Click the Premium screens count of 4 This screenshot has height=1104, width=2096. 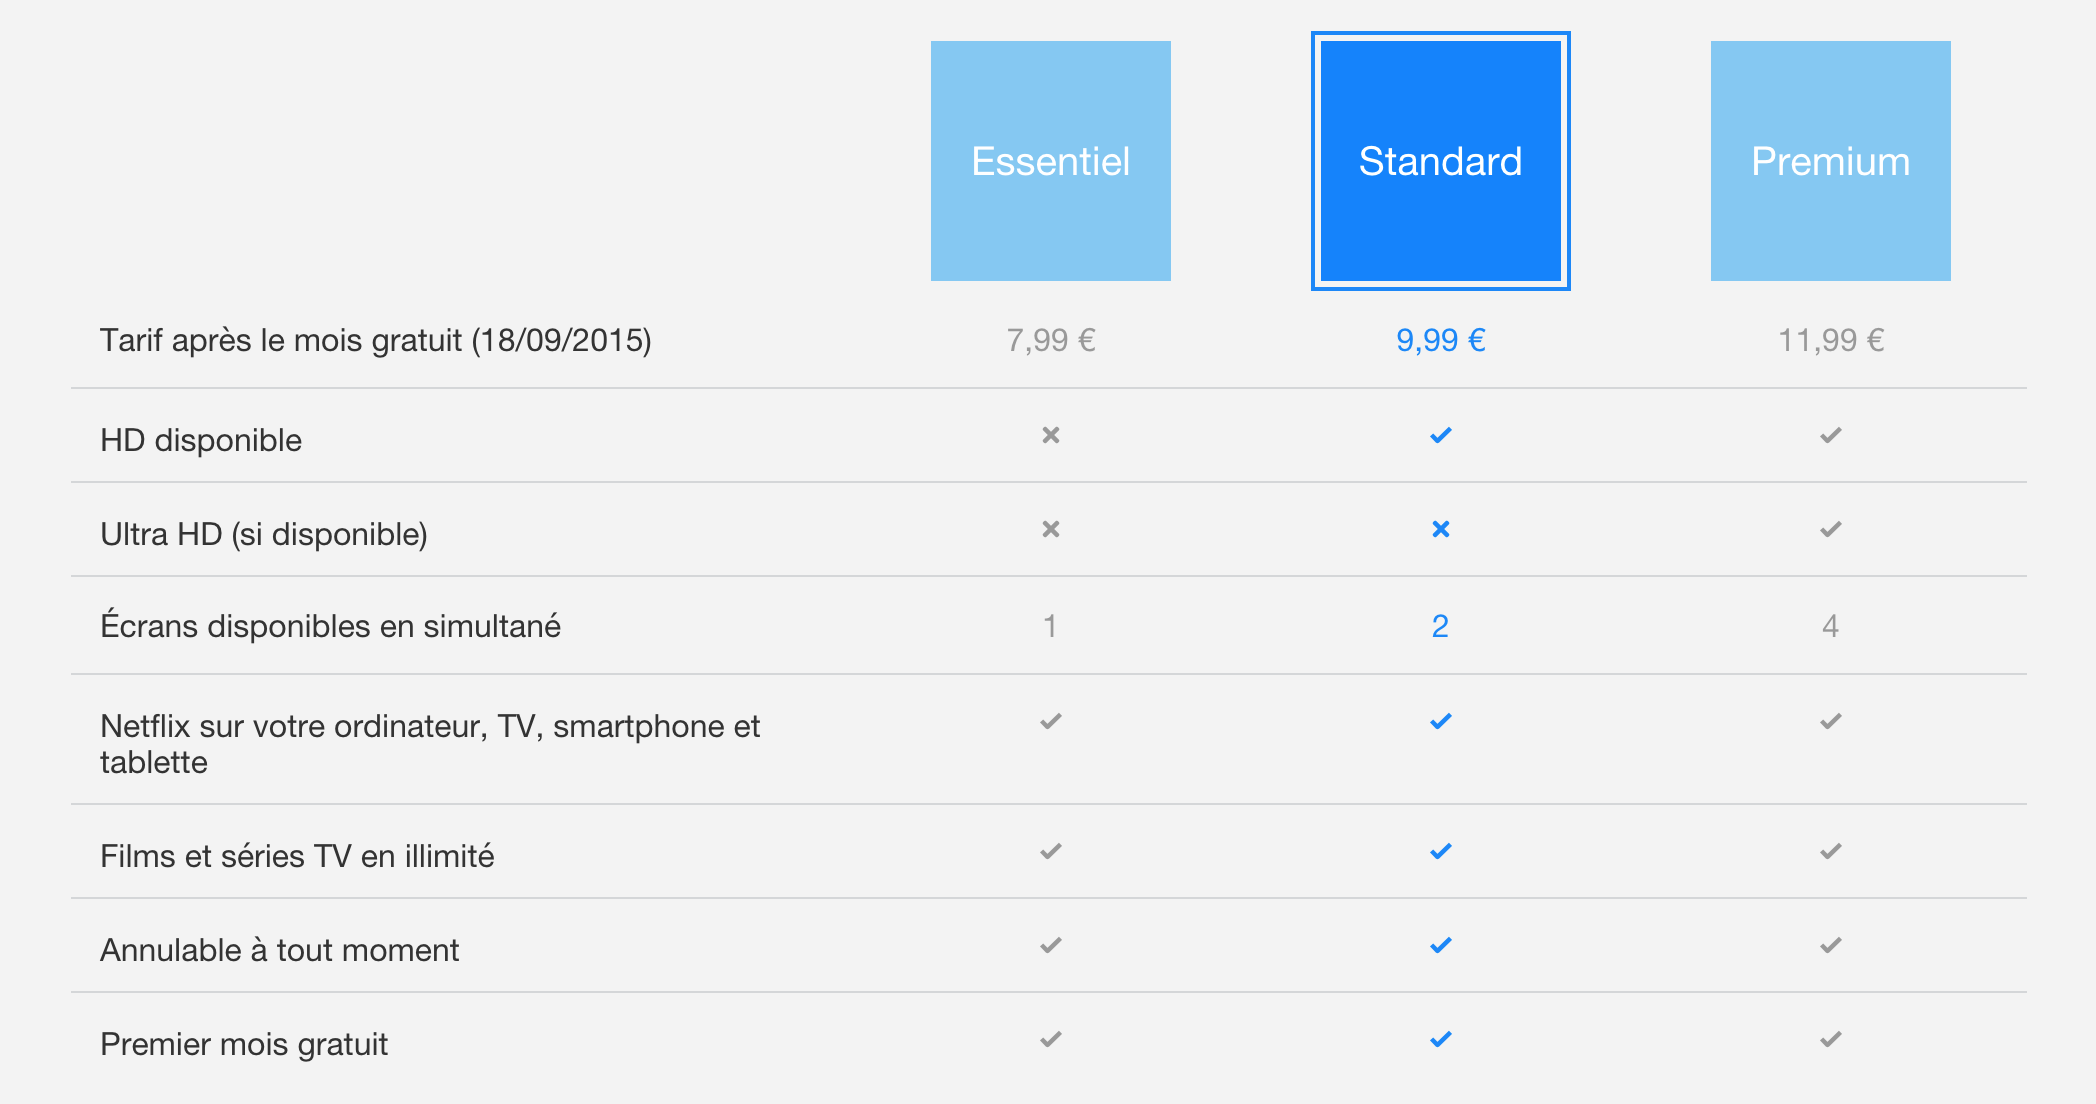[1830, 626]
